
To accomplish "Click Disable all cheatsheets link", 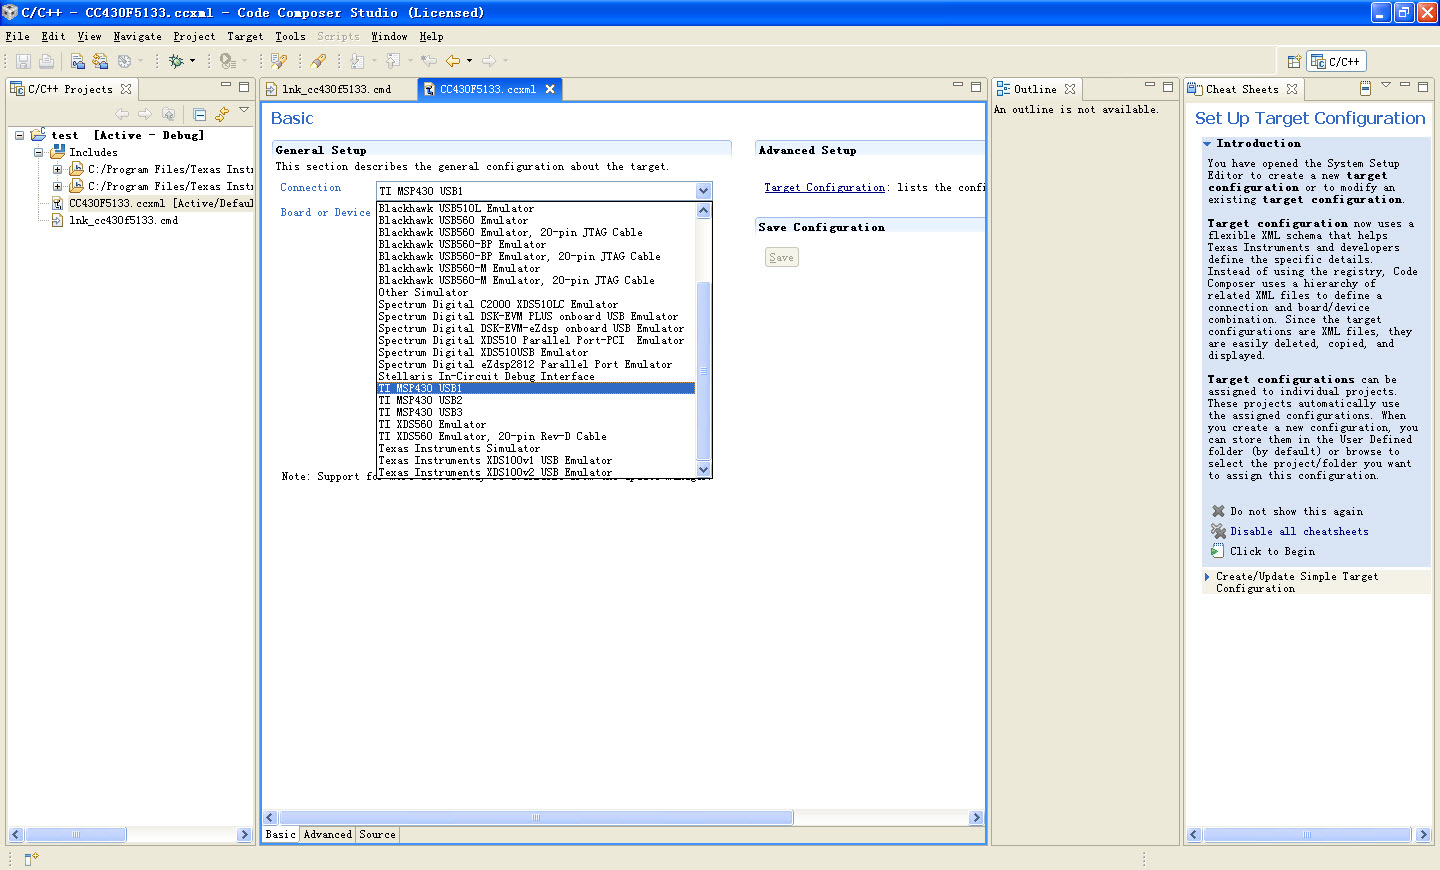I will 1299,531.
